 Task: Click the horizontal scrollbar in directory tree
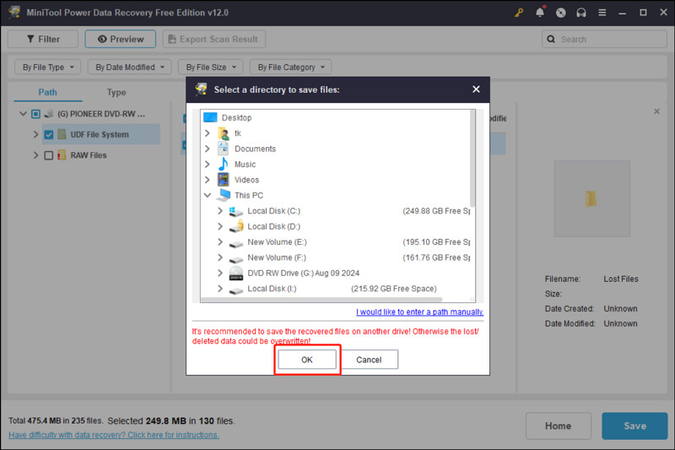tap(322, 299)
